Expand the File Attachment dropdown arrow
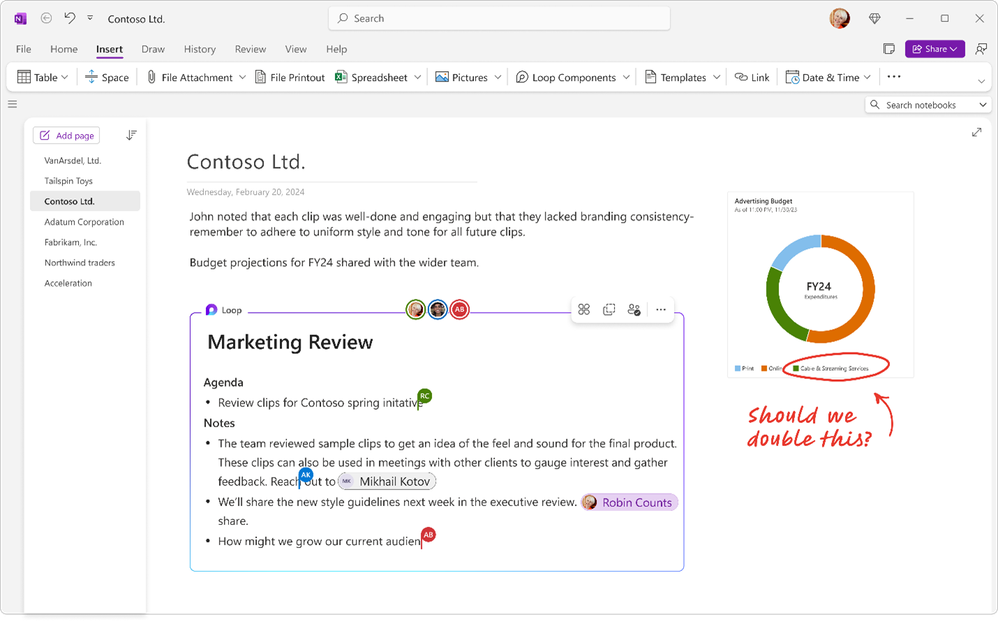The height and width of the screenshot is (622, 998). 242,77
